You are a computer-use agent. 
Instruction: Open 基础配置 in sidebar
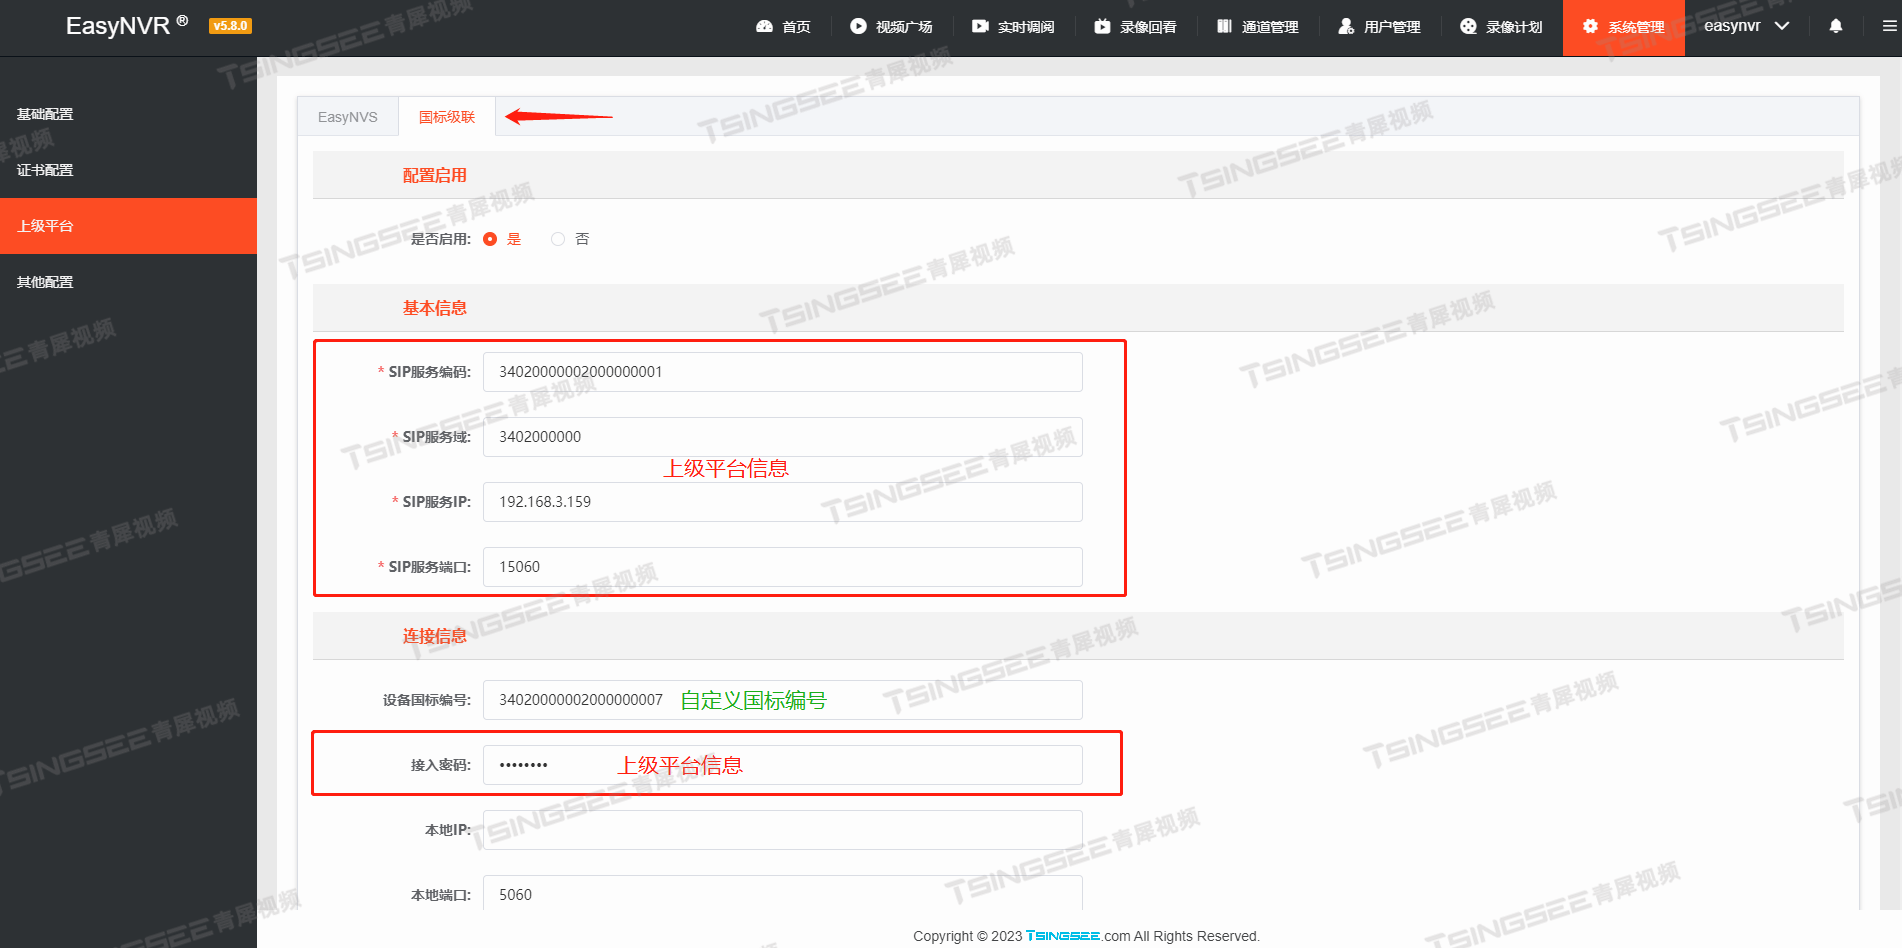128,114
